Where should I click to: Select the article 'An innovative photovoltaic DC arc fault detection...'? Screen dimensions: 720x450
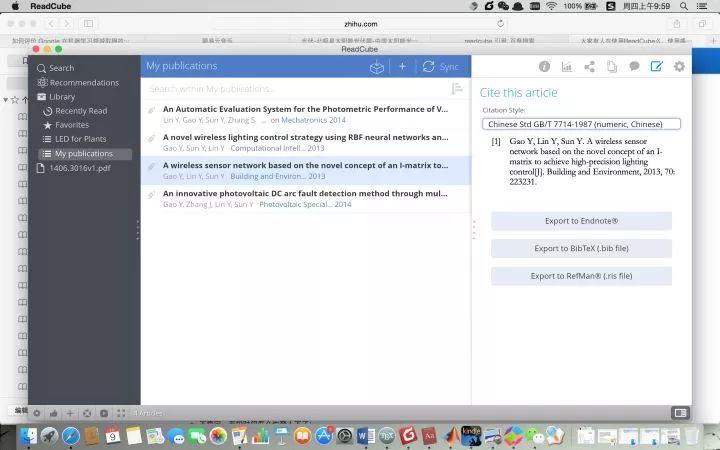coord(306,198)
